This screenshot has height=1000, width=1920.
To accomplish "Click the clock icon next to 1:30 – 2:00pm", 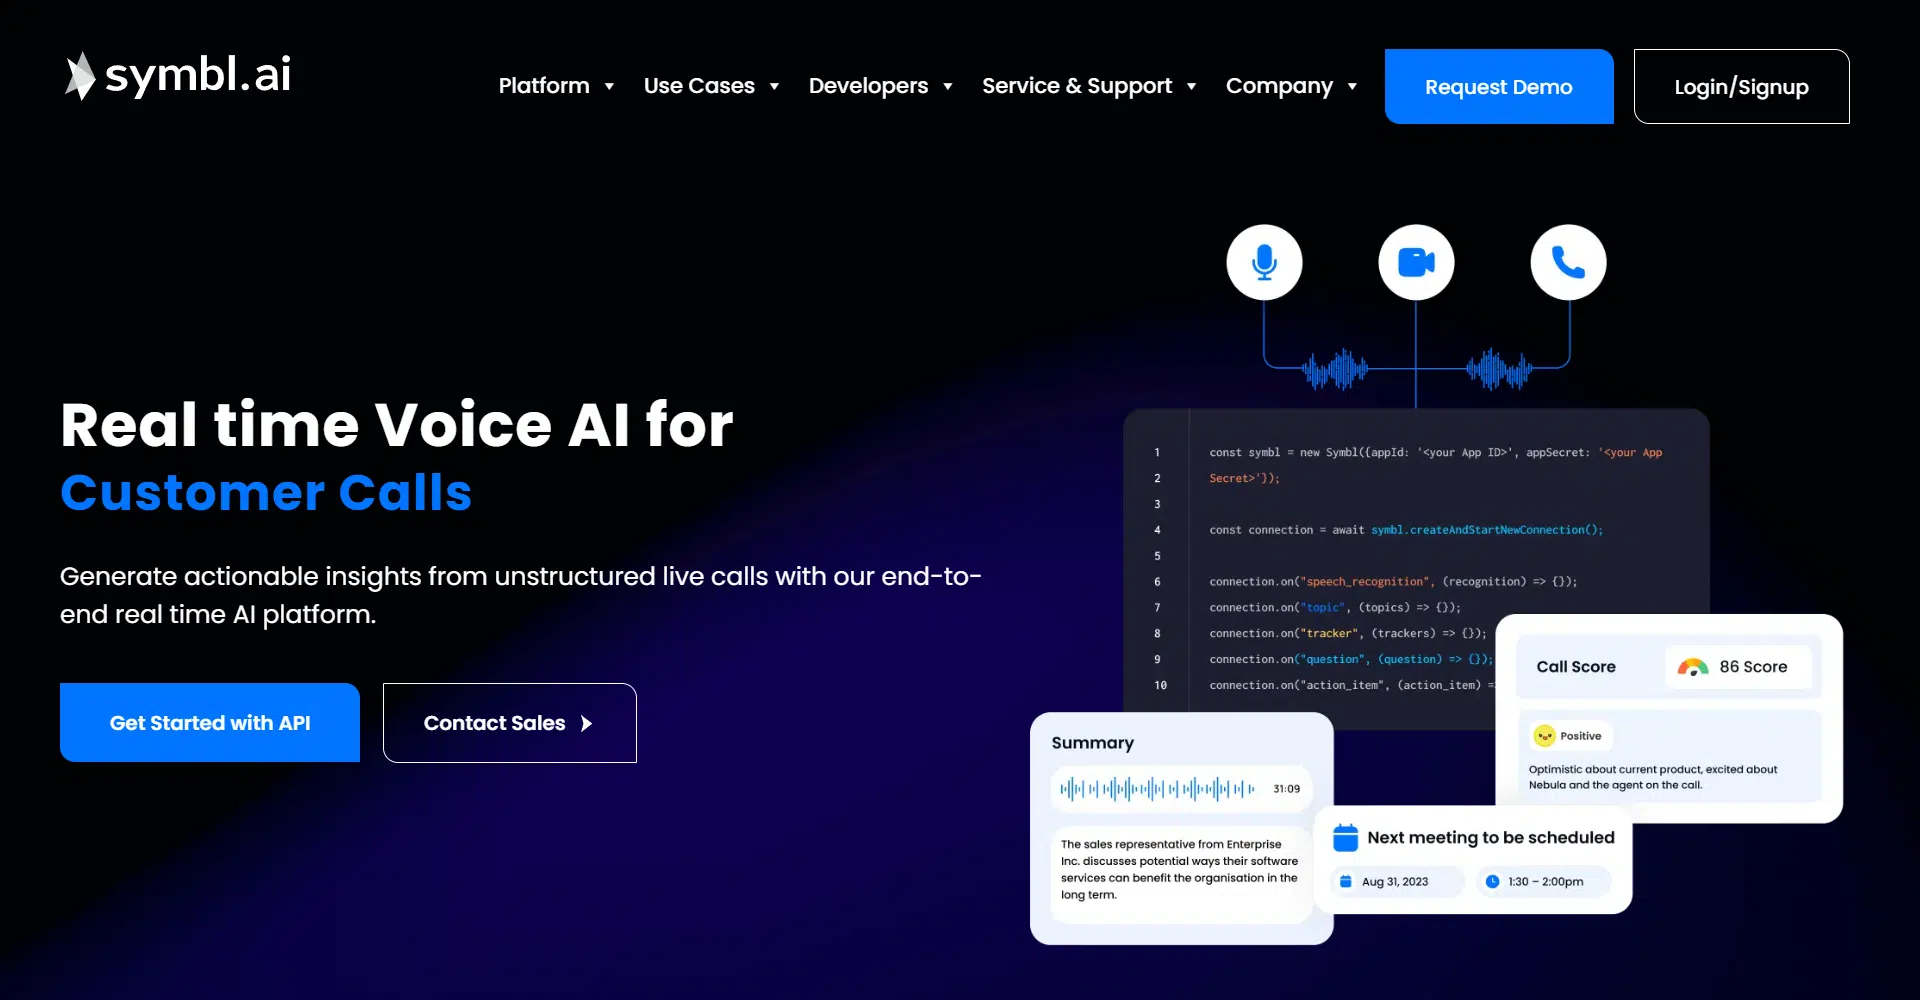I will pyautogui.click(x=1492, y=882).
